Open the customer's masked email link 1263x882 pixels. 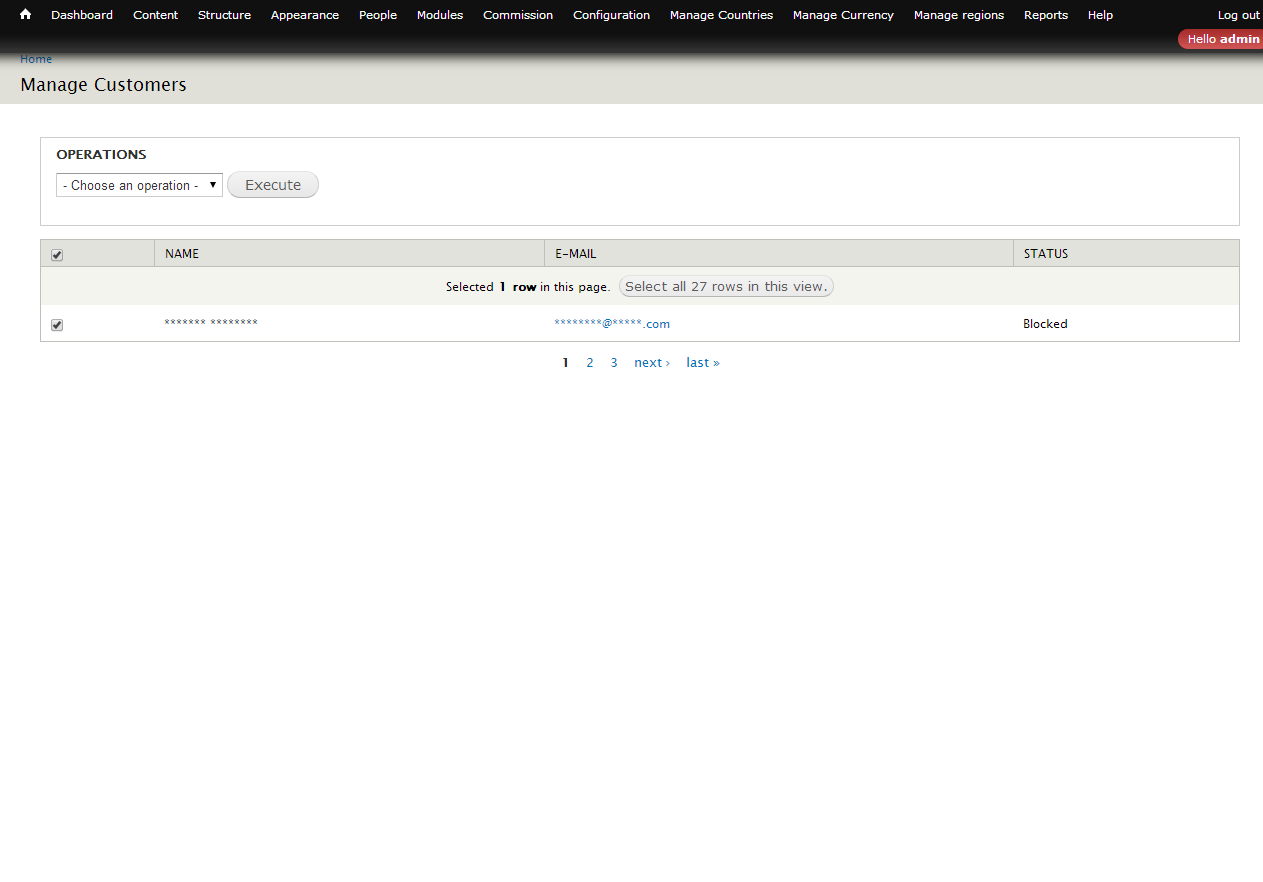(612, 323)
